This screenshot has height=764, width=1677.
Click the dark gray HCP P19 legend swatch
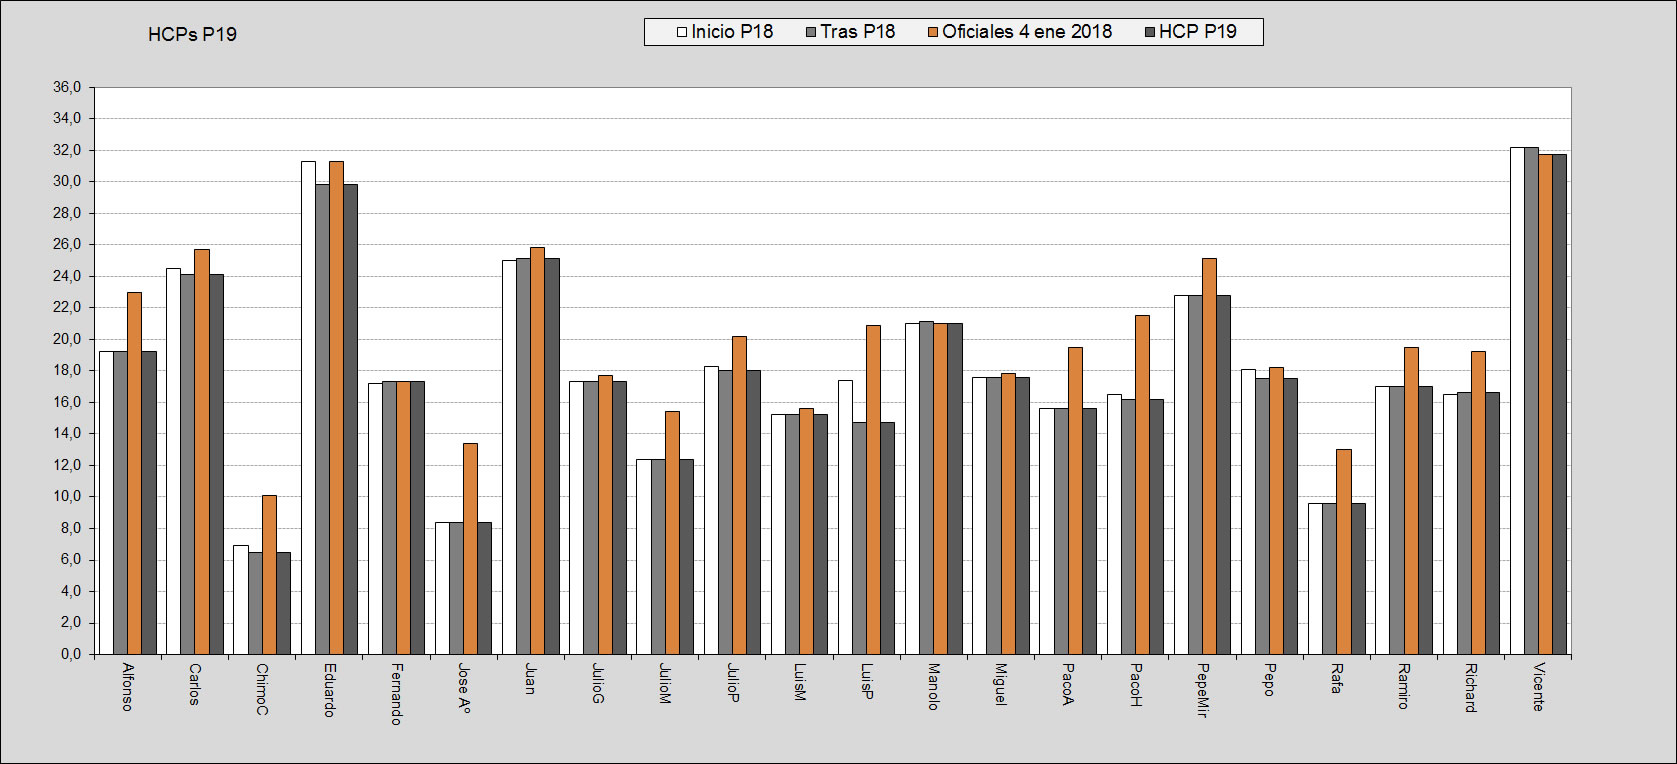tap(1150, 32)
